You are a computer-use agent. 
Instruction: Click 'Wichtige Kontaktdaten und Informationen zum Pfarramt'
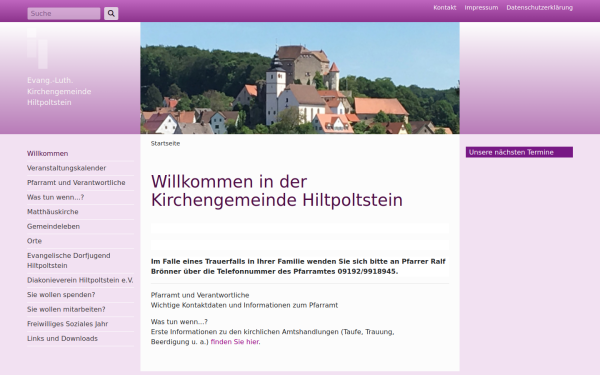click(244, 305)
